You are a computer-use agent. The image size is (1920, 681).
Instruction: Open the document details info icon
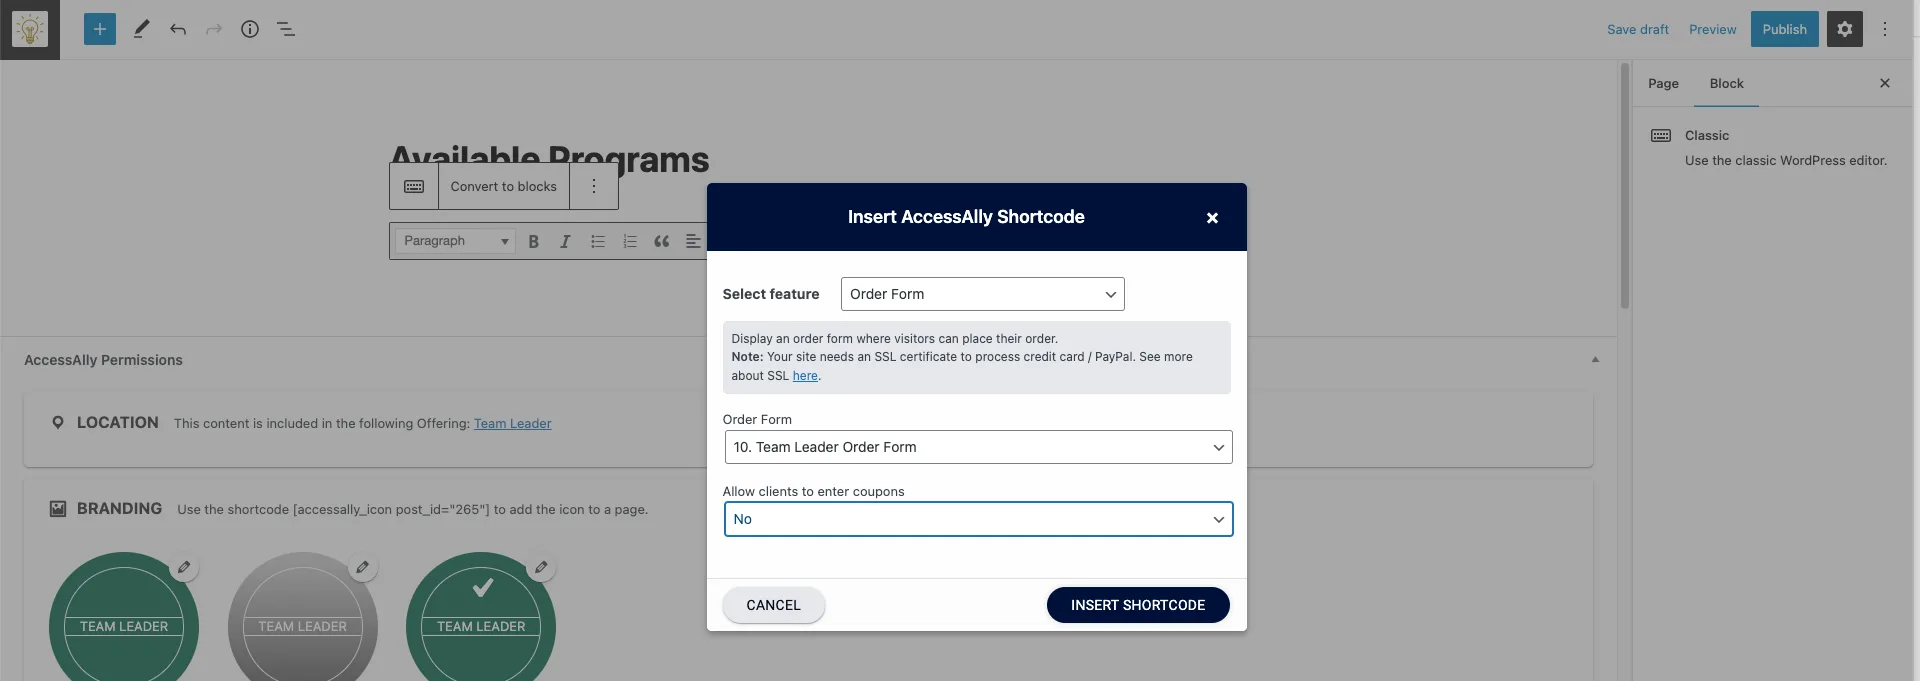(x=250, y=29)
